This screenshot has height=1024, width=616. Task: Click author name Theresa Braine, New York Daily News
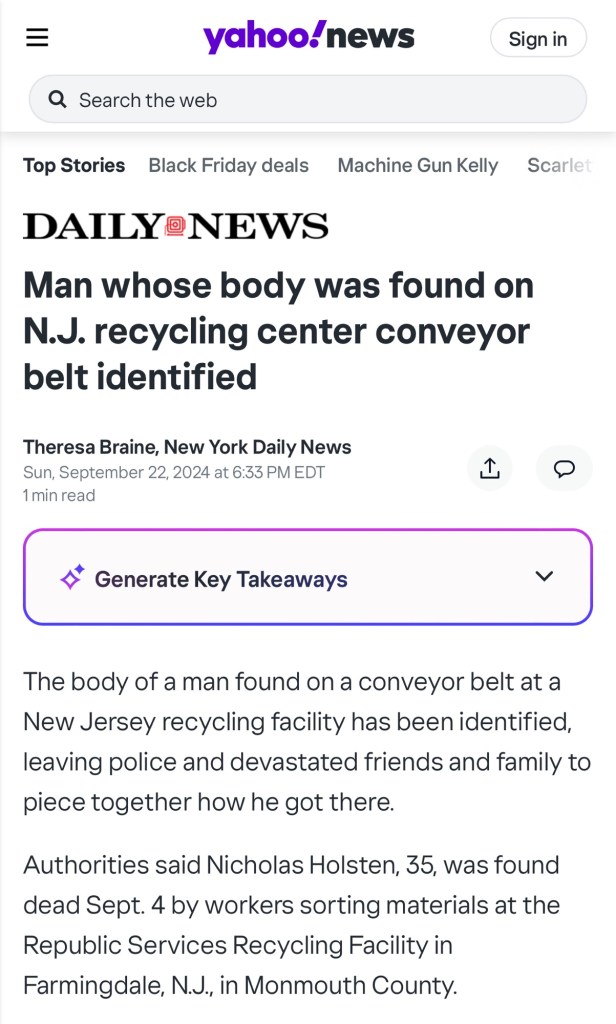coord(187,447)
